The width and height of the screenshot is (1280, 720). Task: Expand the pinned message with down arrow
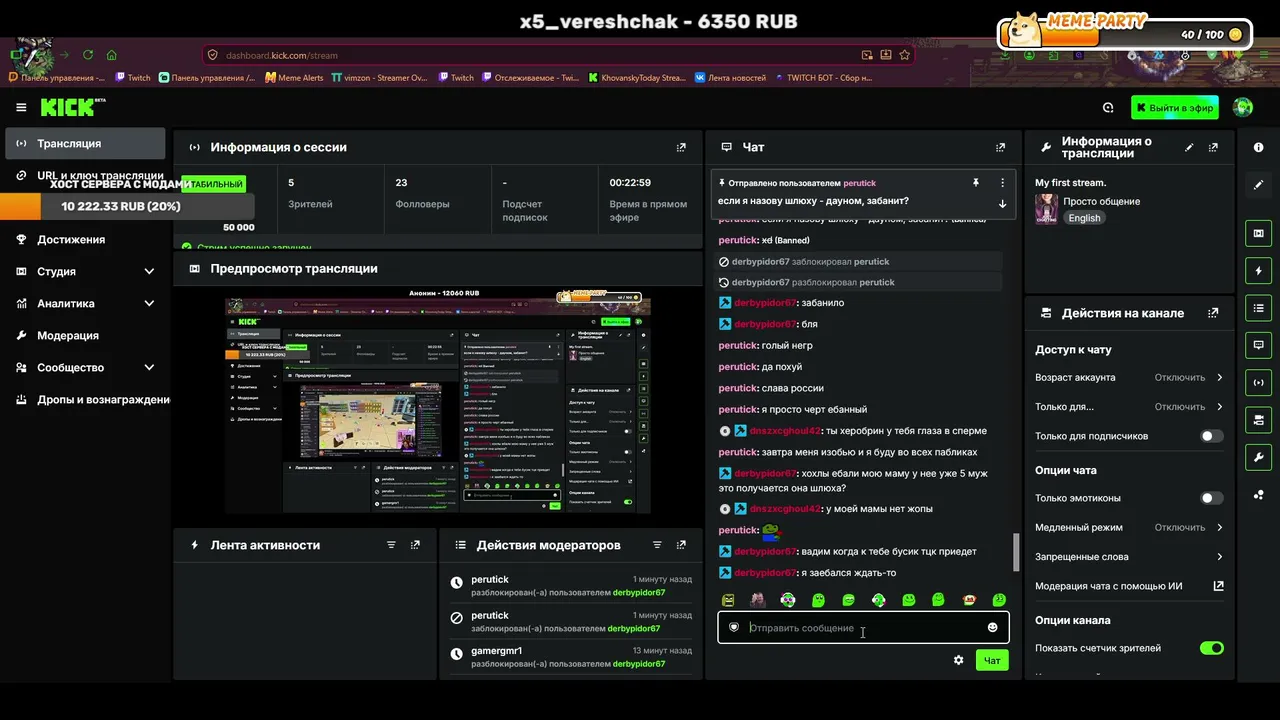pos(1002,204)
